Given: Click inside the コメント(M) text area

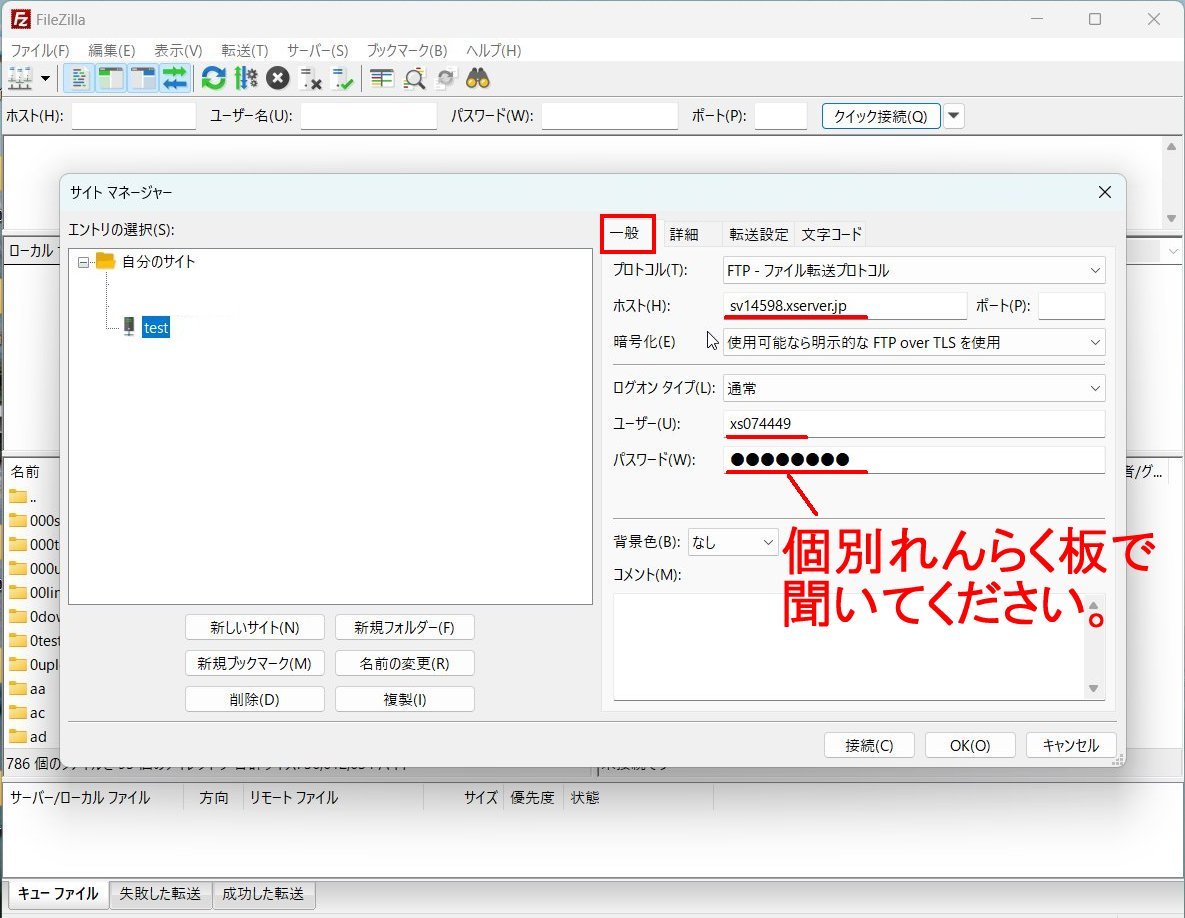Looking at the screenshot, I should 849,648.
